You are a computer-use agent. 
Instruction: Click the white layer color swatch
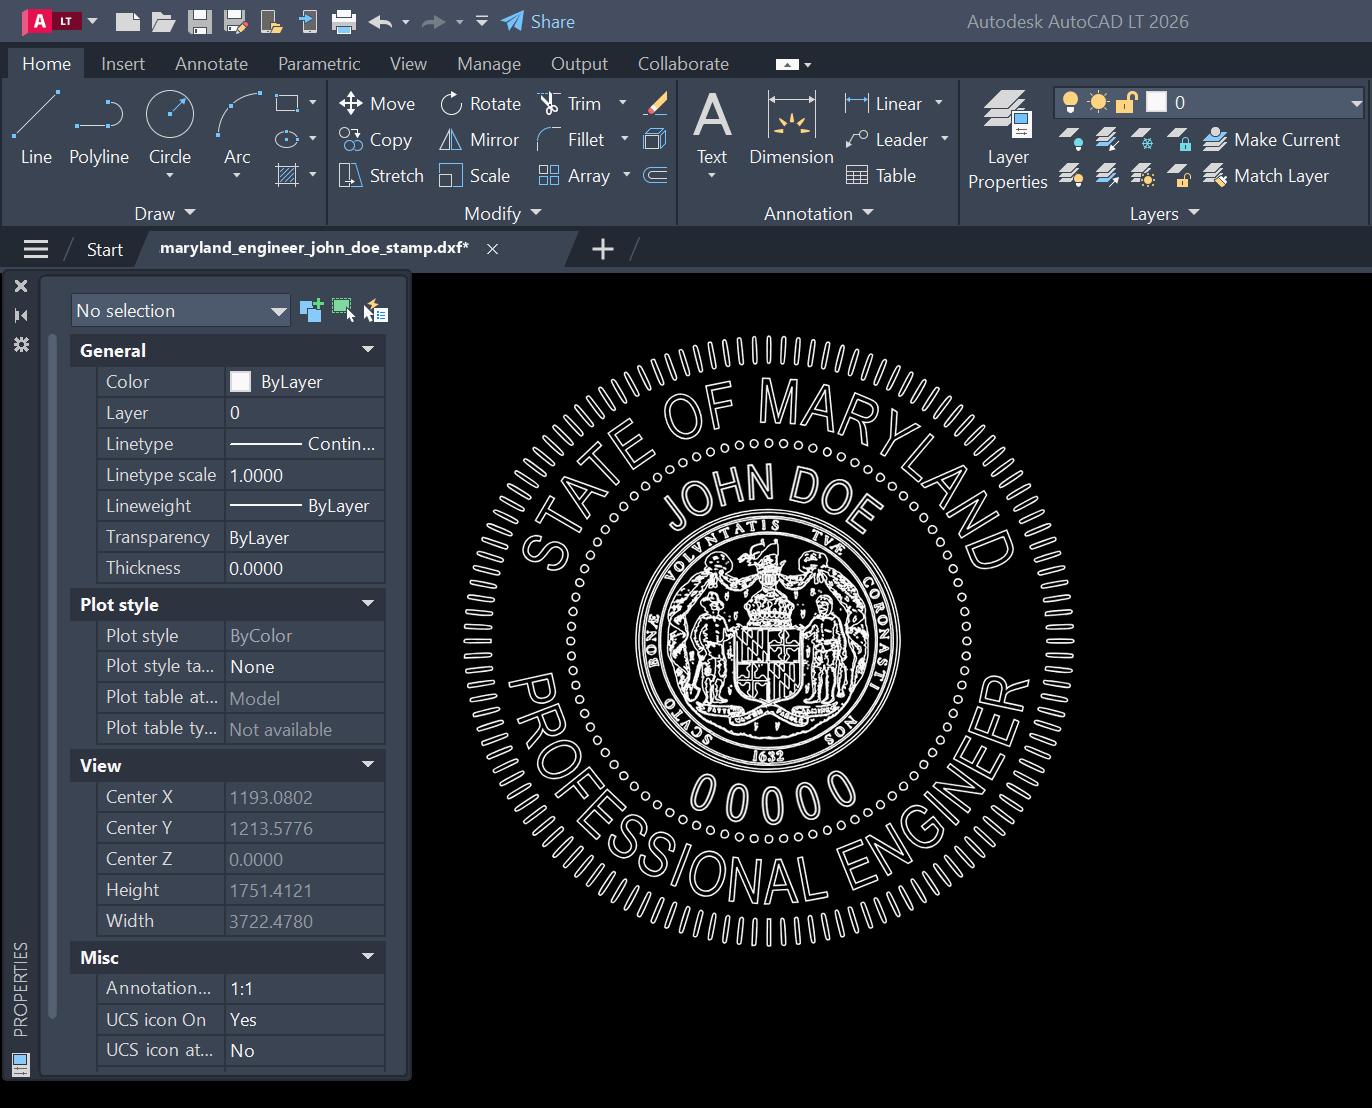click(1156, 102)
